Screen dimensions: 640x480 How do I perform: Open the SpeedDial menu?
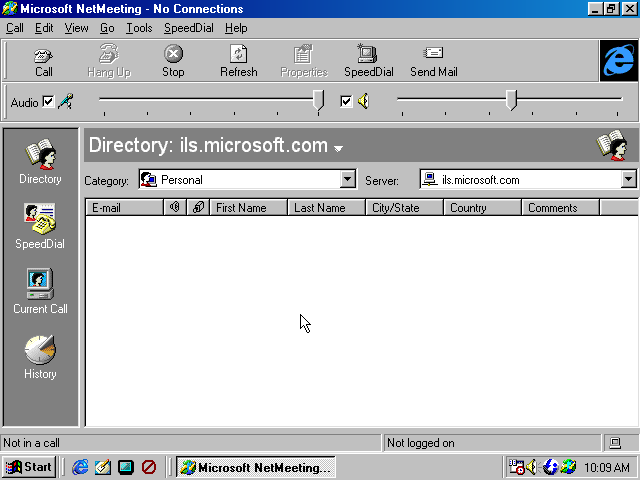point(189,28)
